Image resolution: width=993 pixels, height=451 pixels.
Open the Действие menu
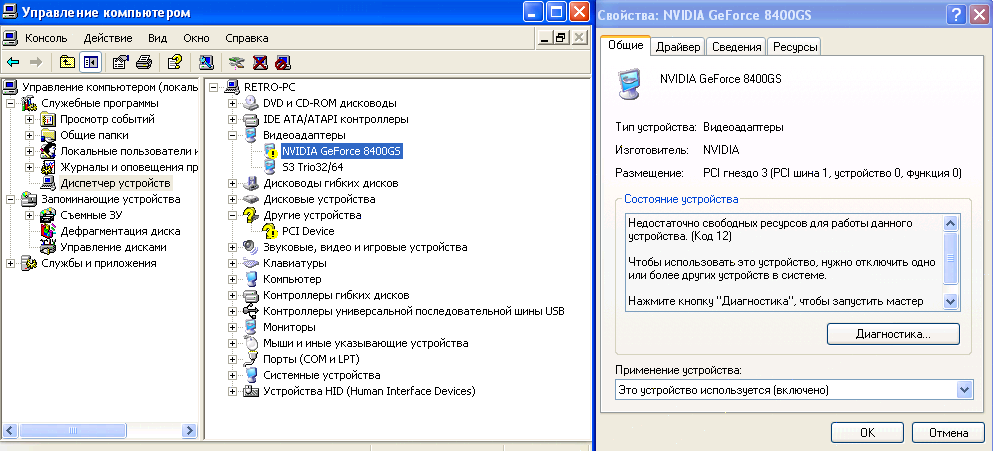(108, 38)
